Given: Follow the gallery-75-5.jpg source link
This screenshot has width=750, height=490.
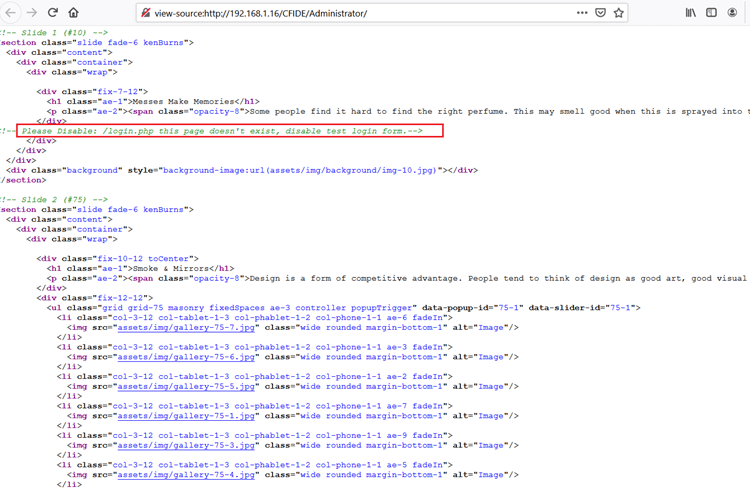Looking at the screenshot, I should pos(186,386).
